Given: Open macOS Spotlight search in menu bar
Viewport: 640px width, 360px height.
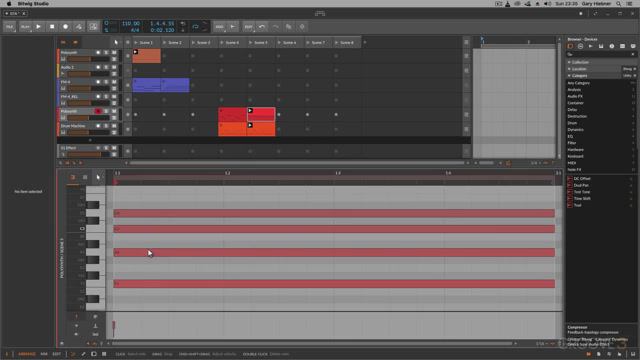Looking at the screenshot, I should coord(618,4).
